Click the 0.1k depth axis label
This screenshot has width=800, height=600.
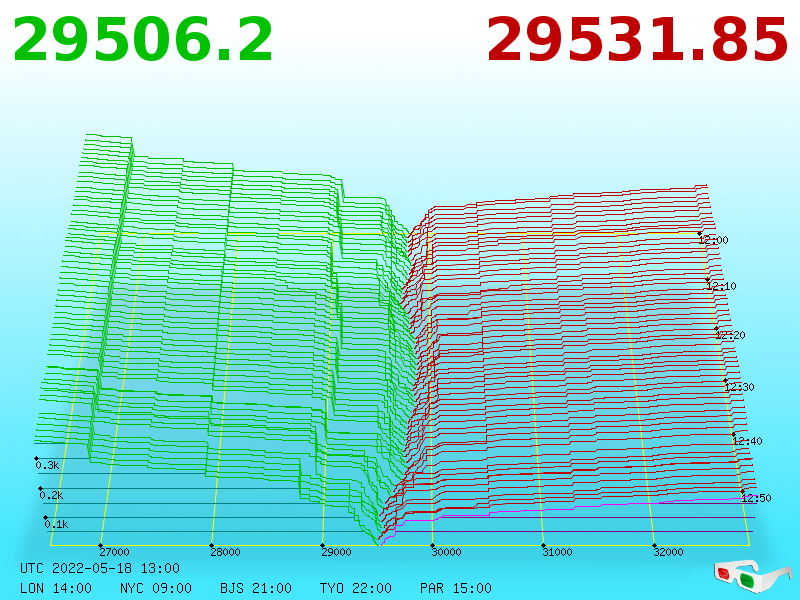[x=56, y=524]
